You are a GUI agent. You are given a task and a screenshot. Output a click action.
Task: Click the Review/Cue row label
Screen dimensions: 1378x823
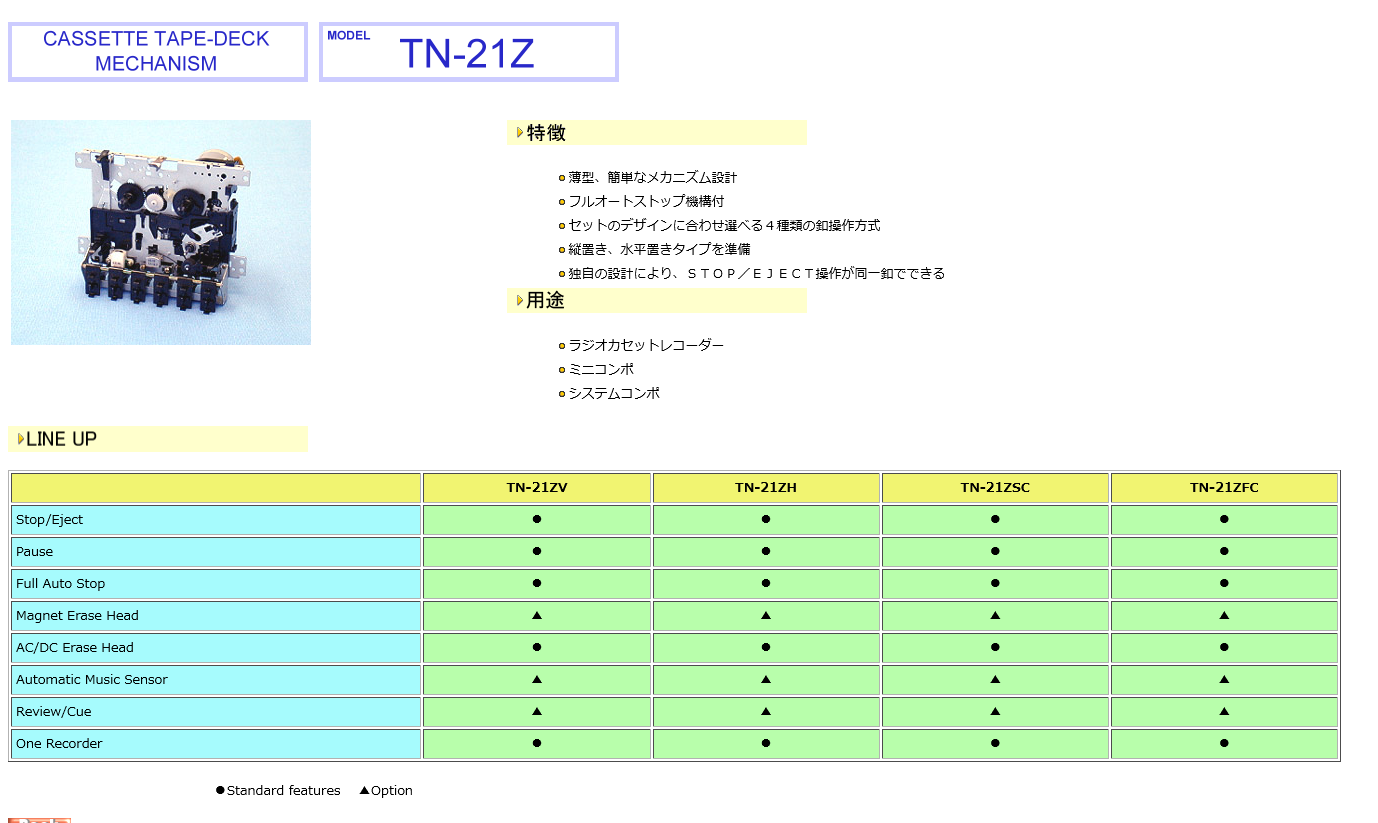216,712
